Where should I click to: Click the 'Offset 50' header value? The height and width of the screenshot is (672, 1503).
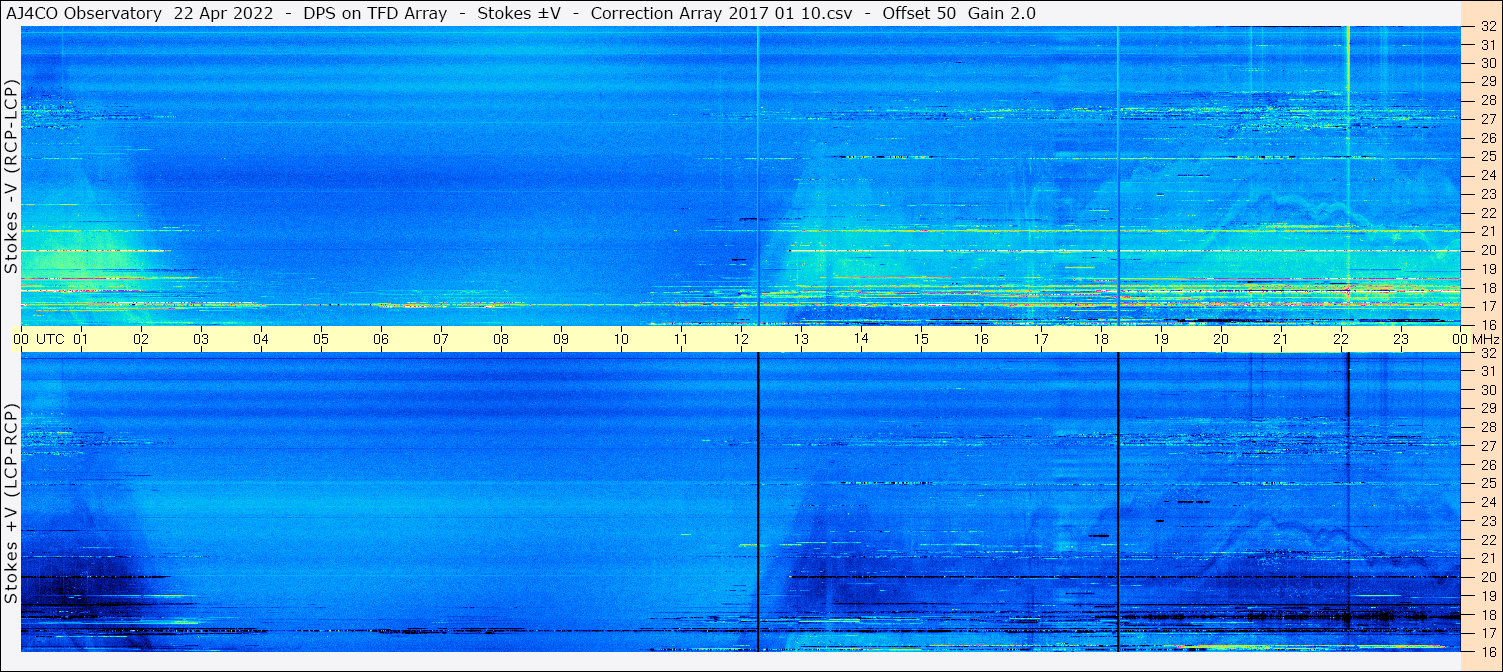(x=918, y=13)
